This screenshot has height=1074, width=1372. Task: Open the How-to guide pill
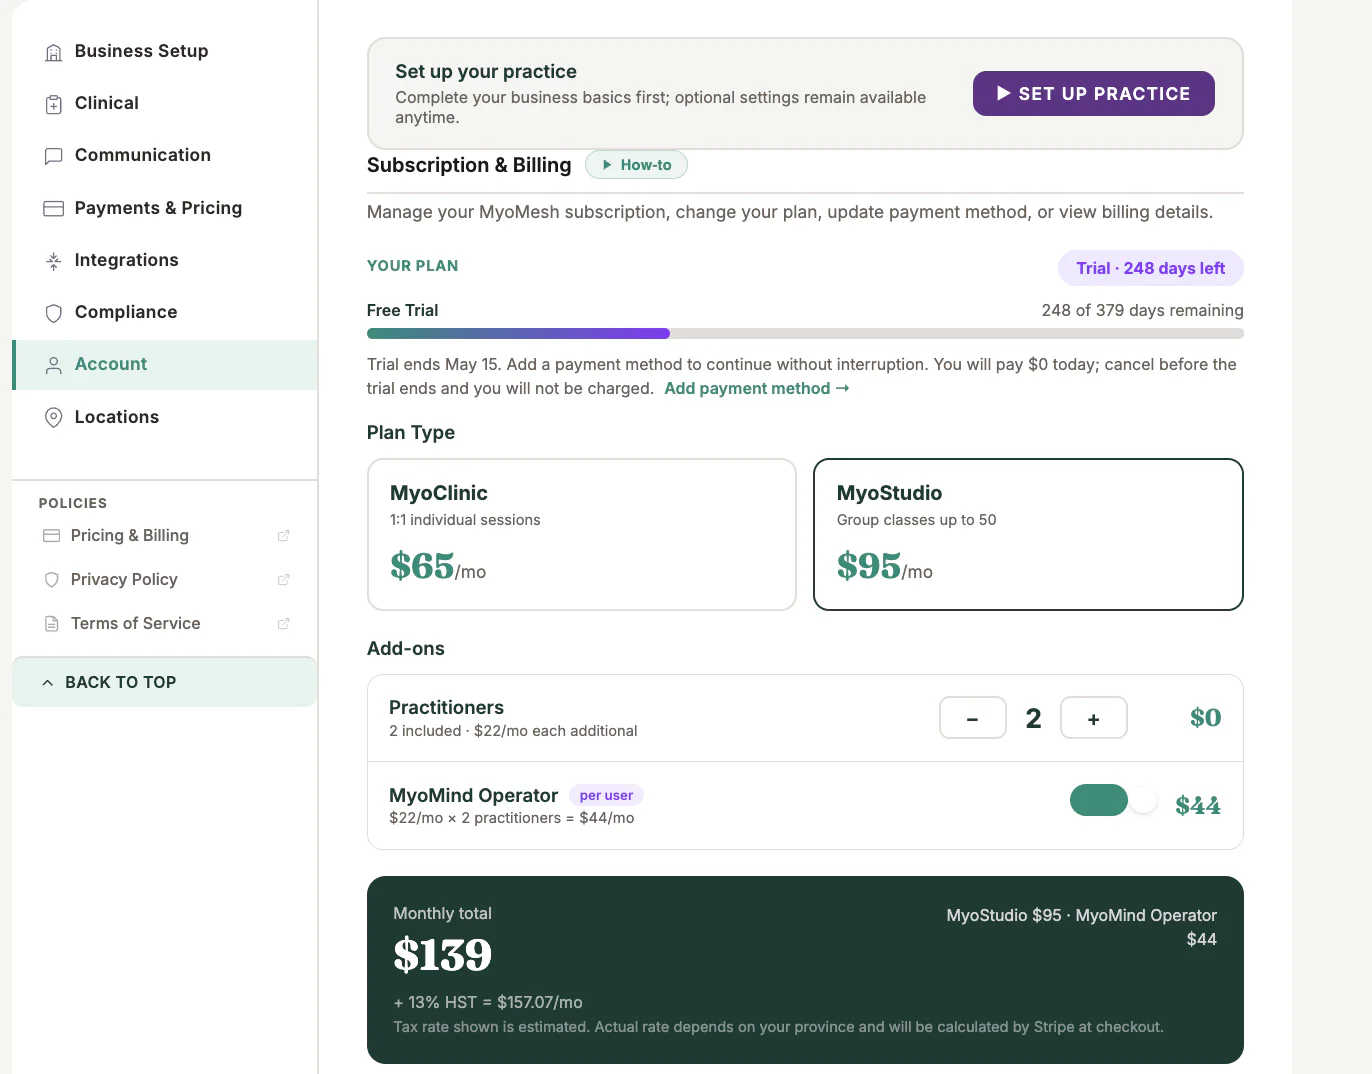(636, 165)
